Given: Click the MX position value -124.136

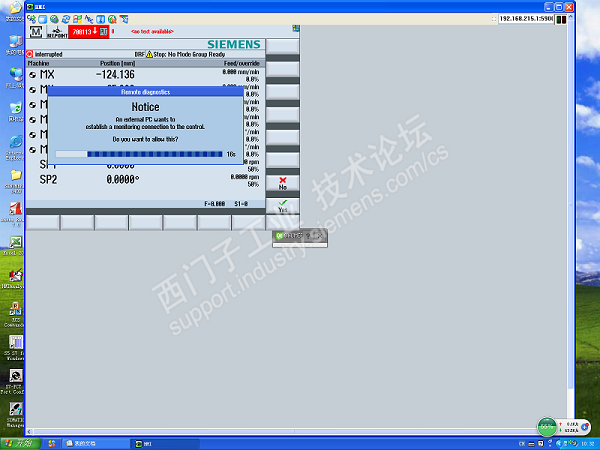Looking at the screenshot, I should pyautogui.click(x=116, y=75).
